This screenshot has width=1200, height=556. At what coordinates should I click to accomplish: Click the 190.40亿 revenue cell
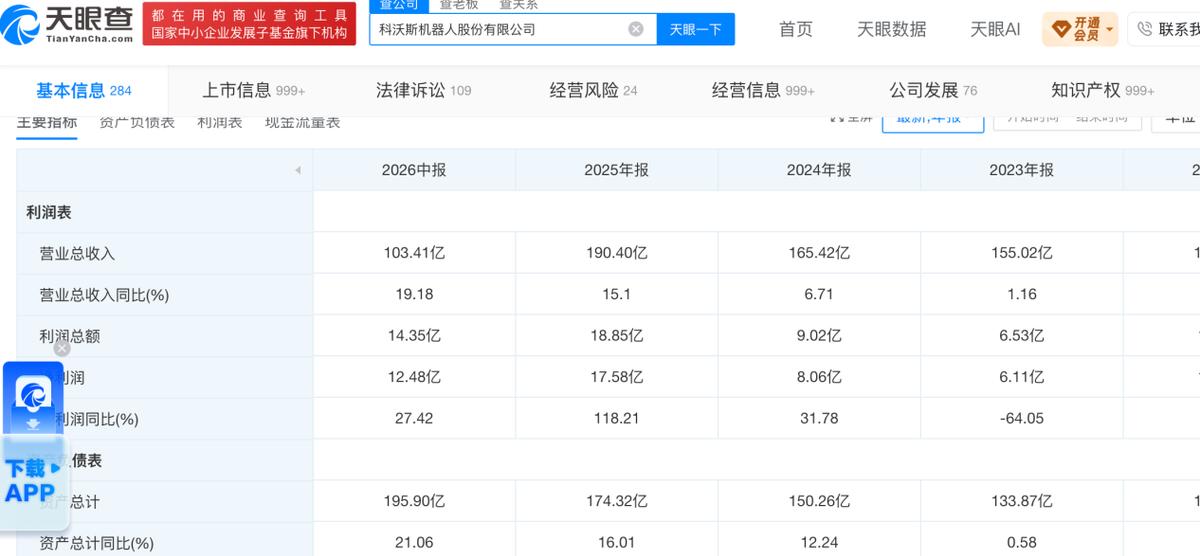tap(616, 253)
